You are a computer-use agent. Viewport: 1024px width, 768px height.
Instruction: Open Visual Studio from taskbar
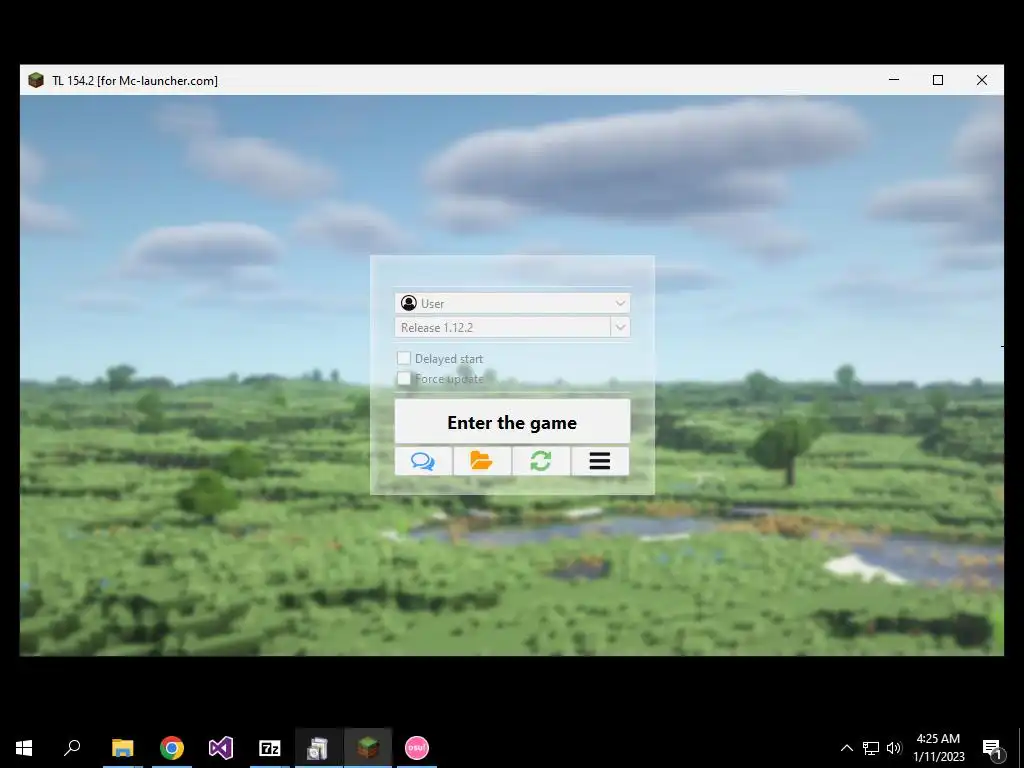[221, 748]
